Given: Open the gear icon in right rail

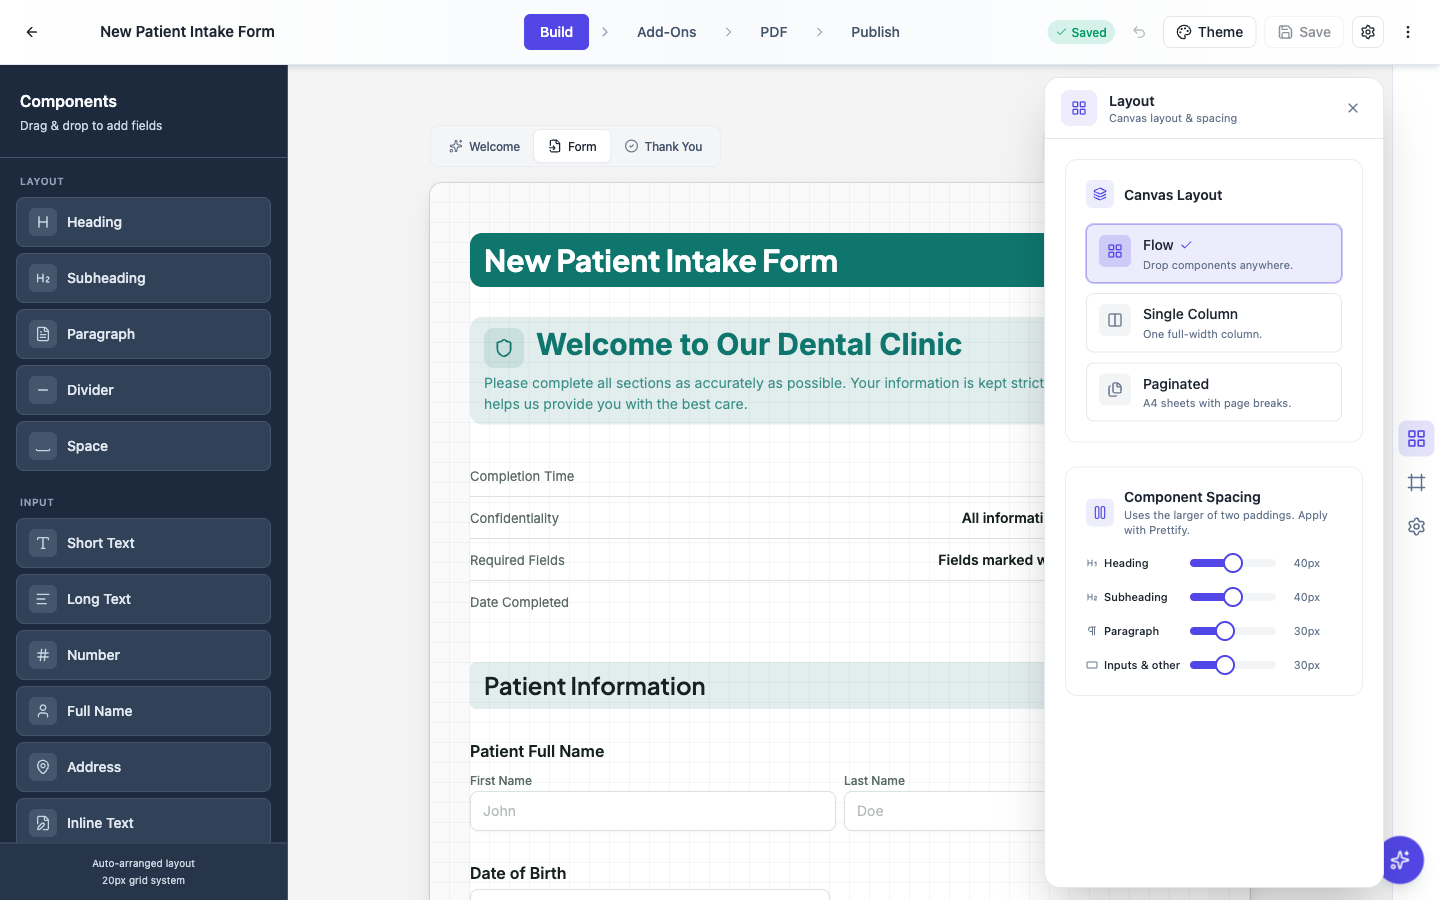Looking at the screenshot, I should [x=1416, y=526].
